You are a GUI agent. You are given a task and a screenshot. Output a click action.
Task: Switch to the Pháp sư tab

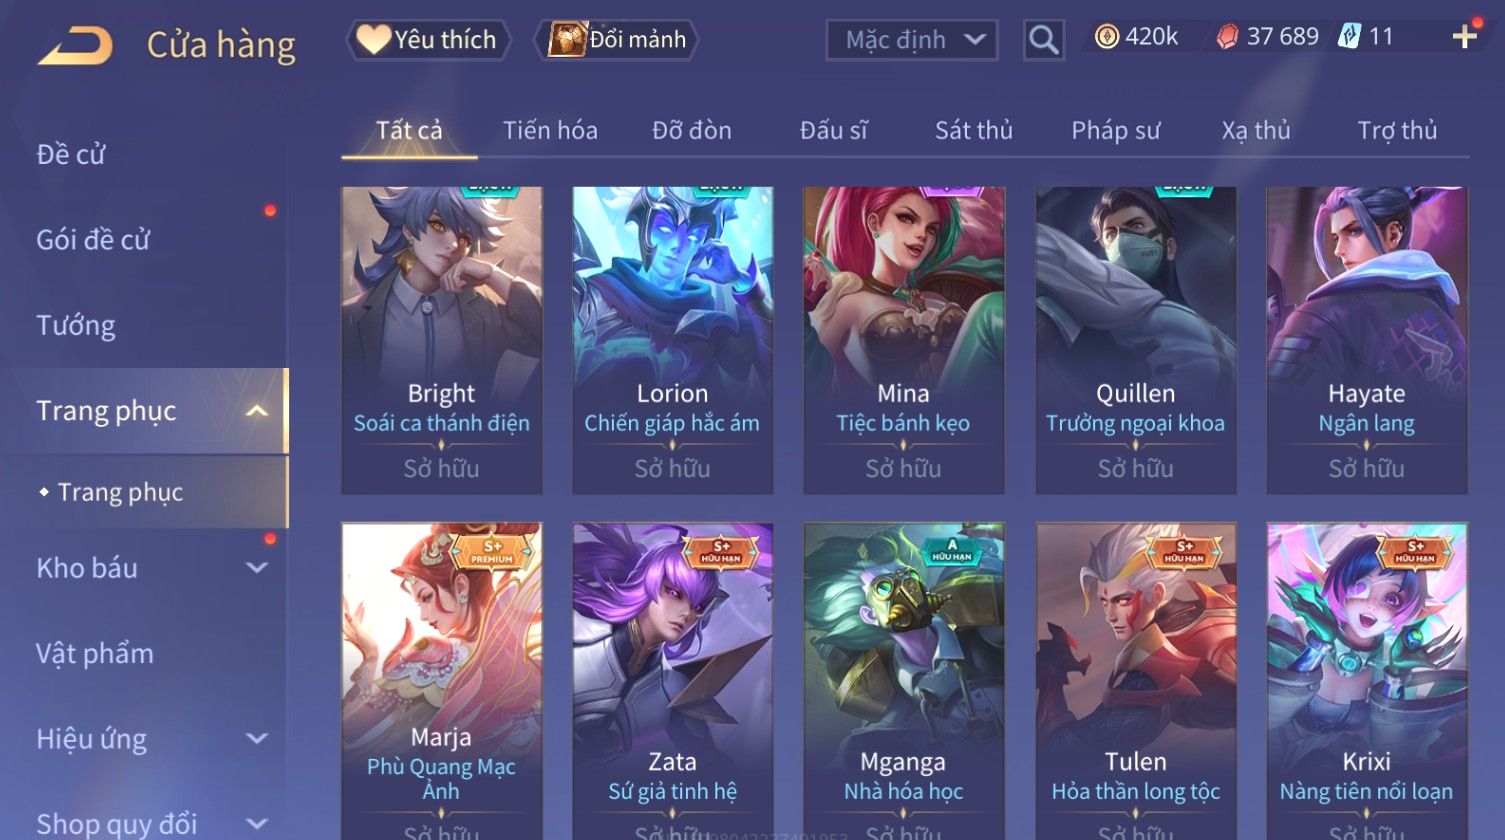1116,130
